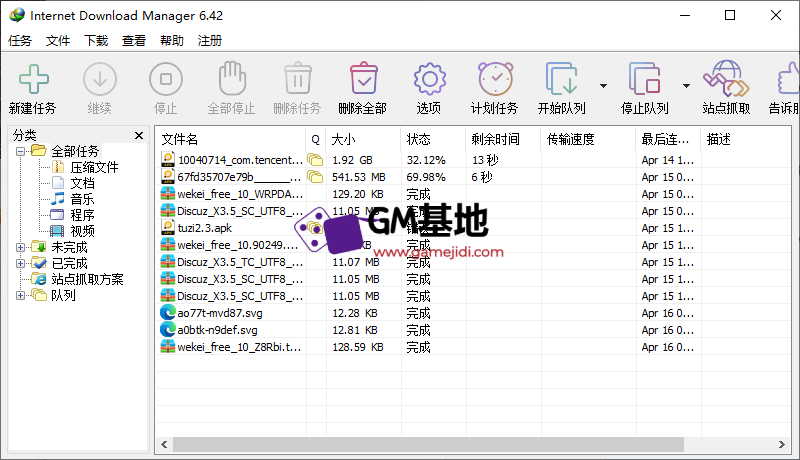The image size is (800, 460).
Task: Collapse the 全部任务 tree node
Action: 20,151
